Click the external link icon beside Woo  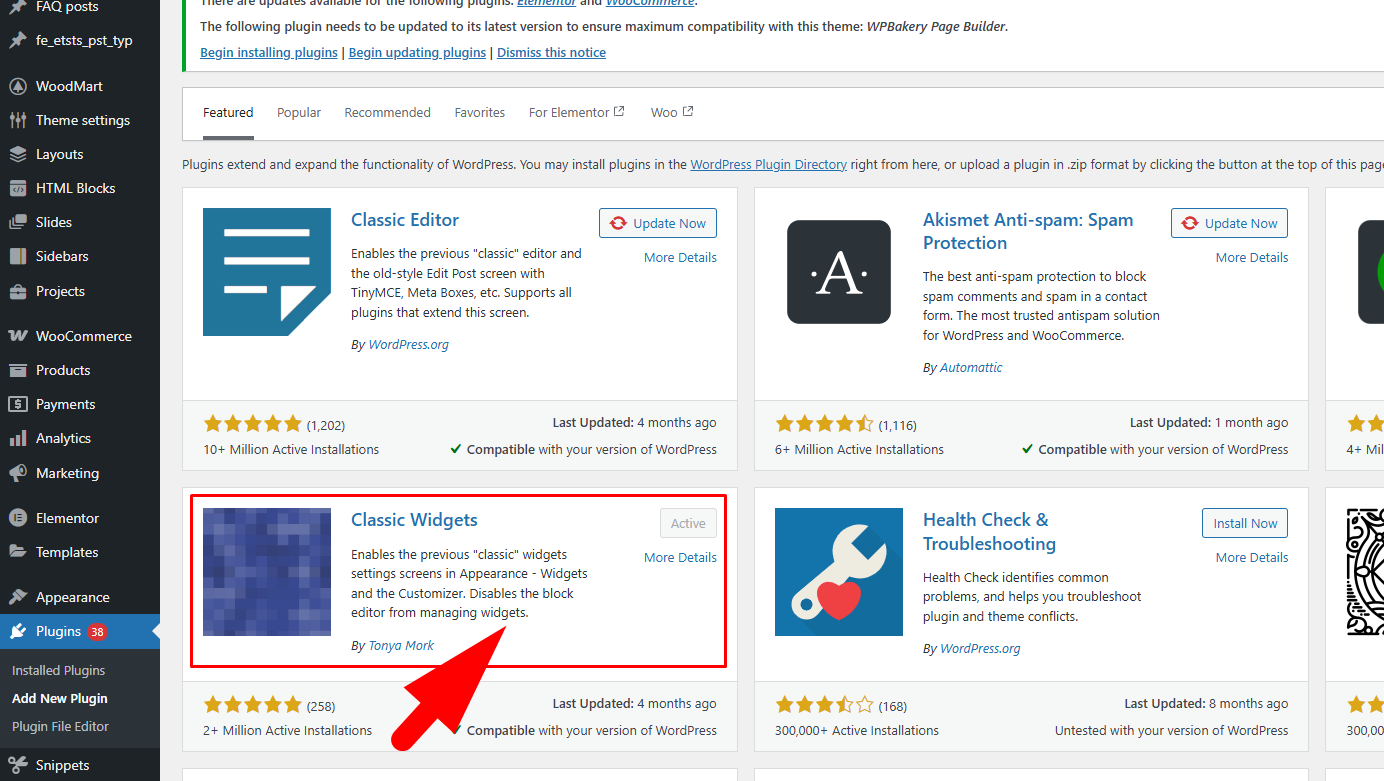tap(687, 111)
